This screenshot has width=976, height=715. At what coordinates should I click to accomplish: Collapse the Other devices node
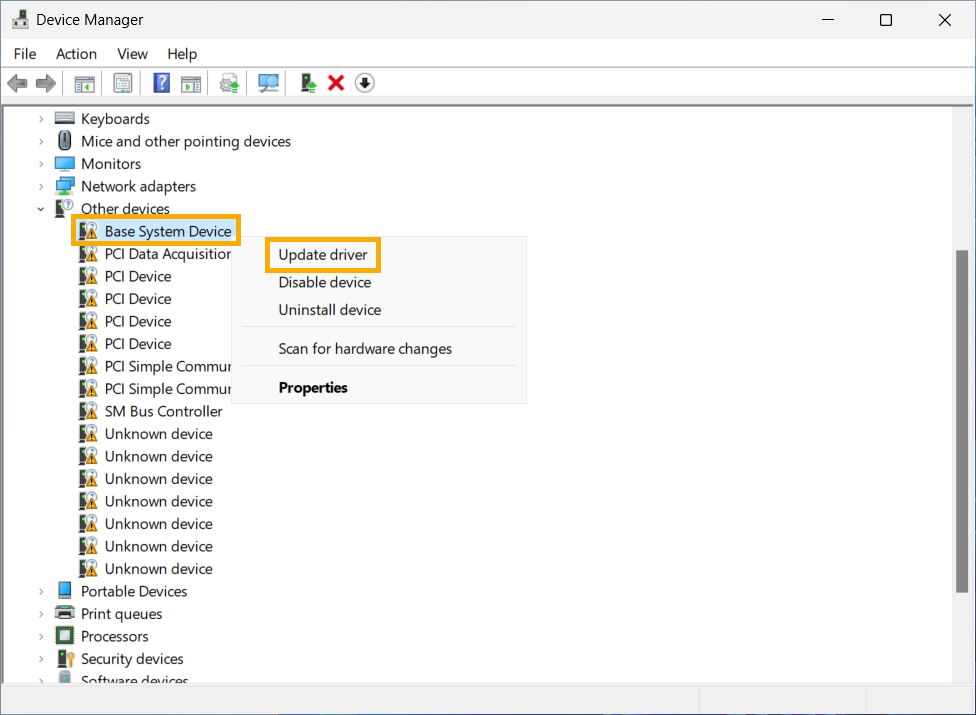click(41, 209)
